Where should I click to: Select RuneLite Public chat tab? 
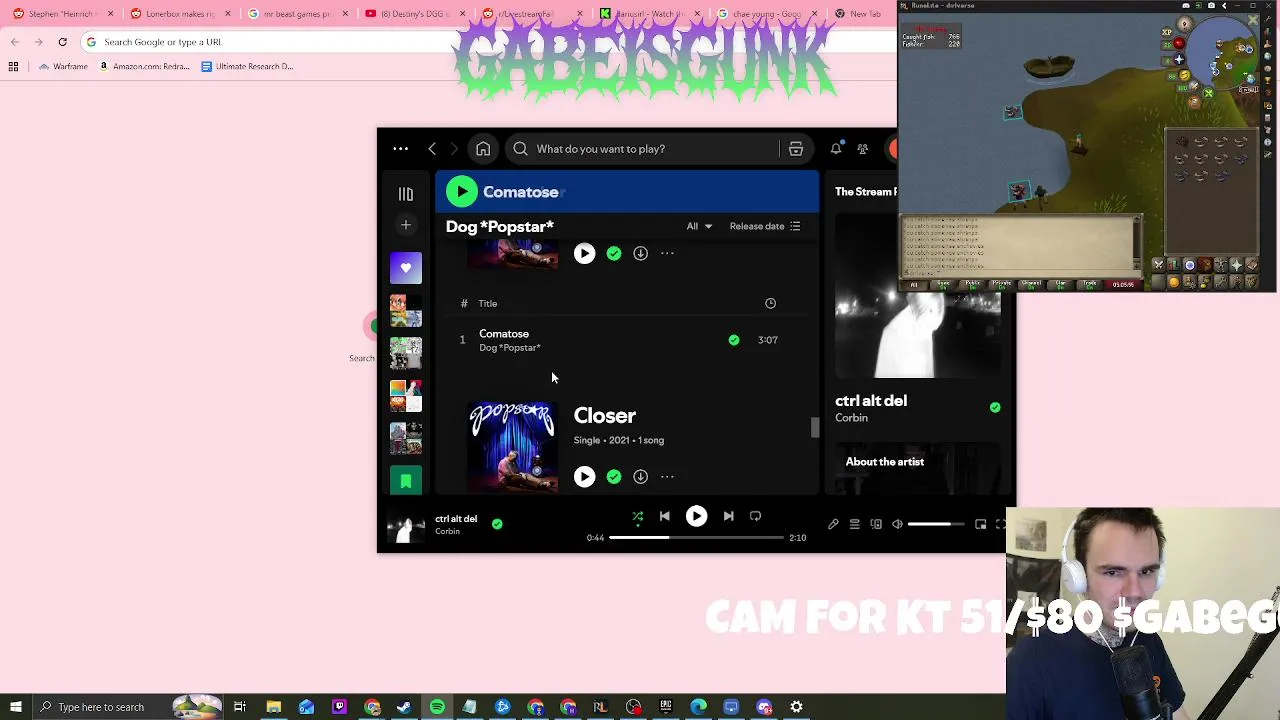click(972, 284)
